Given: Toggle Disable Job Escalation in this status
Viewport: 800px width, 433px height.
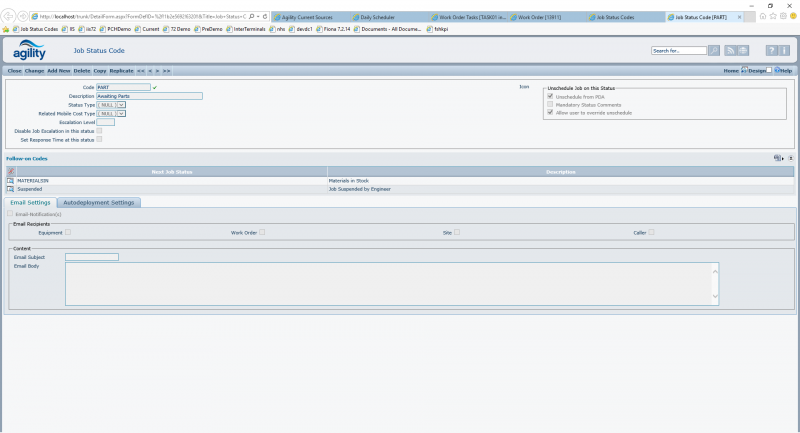Looking at the screenshot, I should click(x=99, y=131).
